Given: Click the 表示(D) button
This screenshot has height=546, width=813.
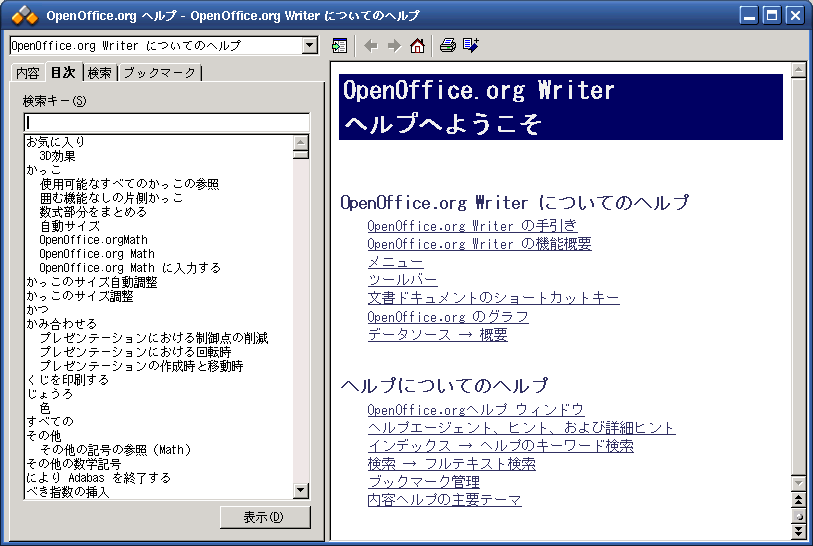Looking at the screenshot, I should click(x=265, y=517).
